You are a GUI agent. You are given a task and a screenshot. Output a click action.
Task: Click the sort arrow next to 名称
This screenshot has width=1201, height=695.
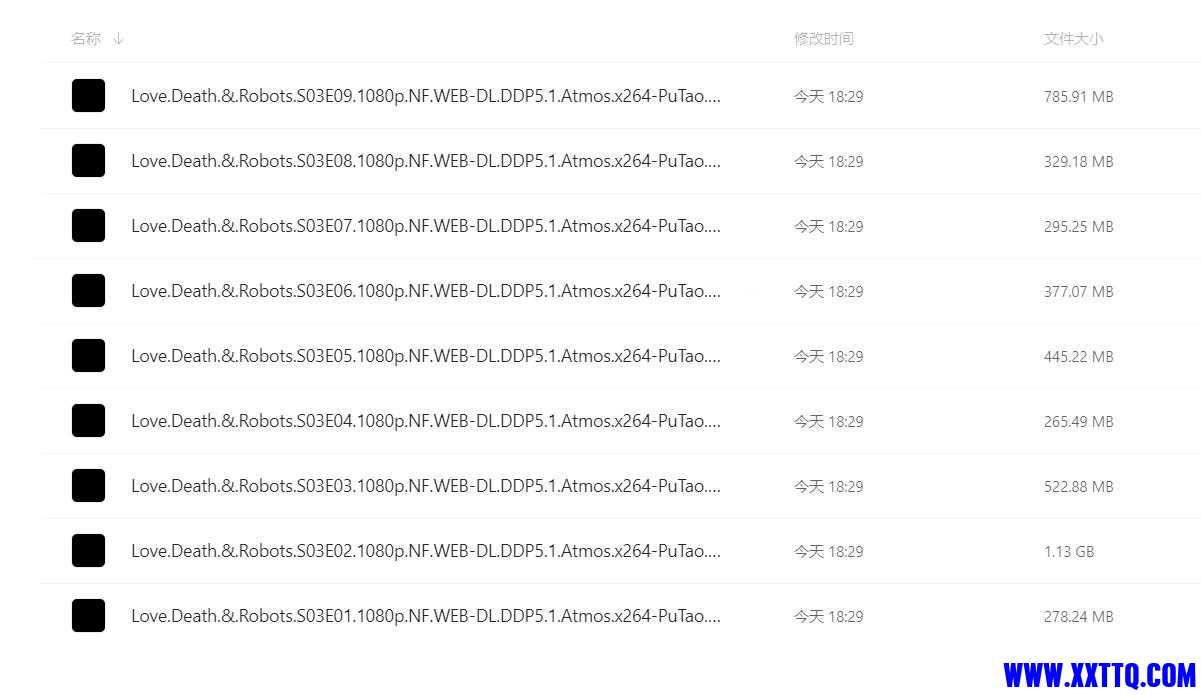click(118, 39)
